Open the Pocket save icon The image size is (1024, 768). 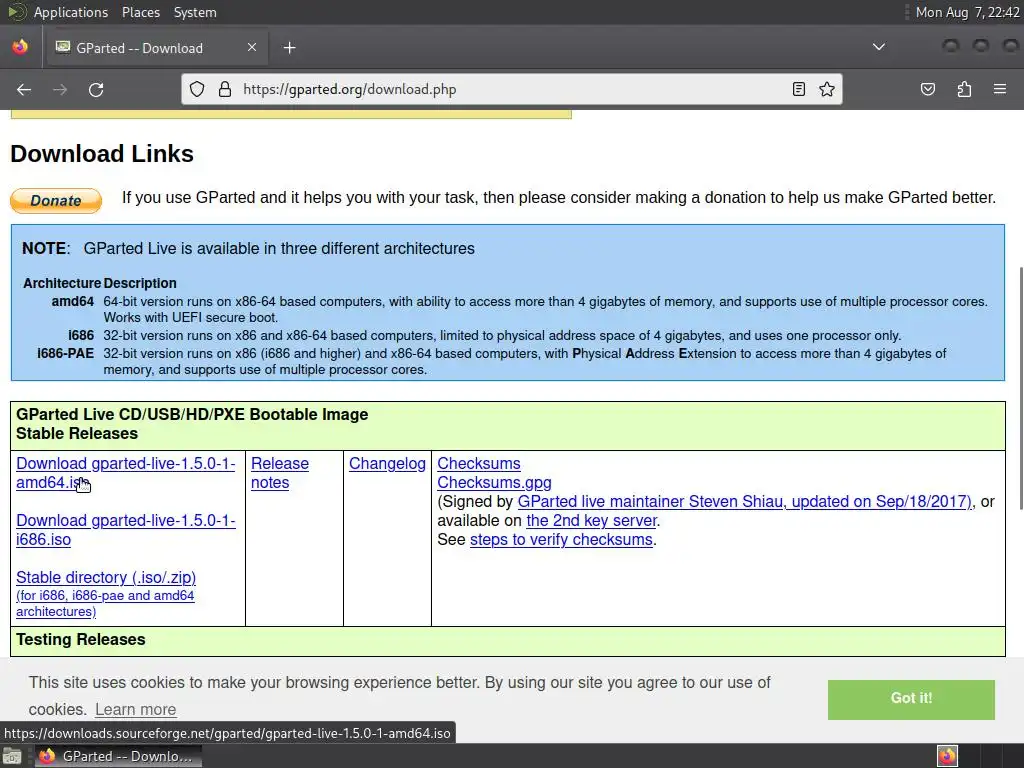928,89
